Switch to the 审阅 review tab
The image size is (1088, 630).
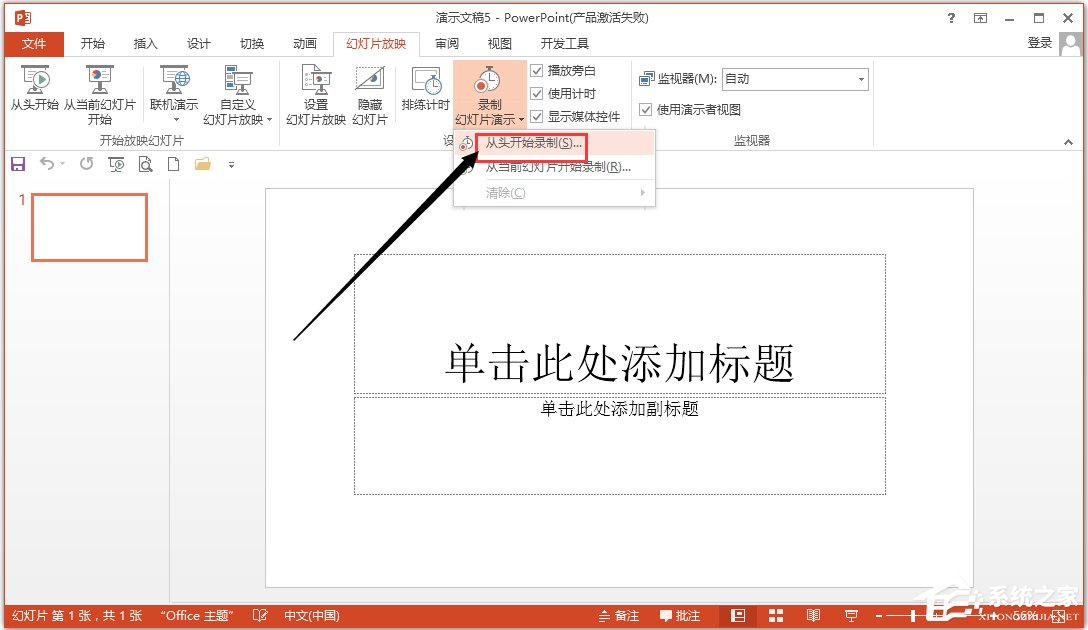447,44
